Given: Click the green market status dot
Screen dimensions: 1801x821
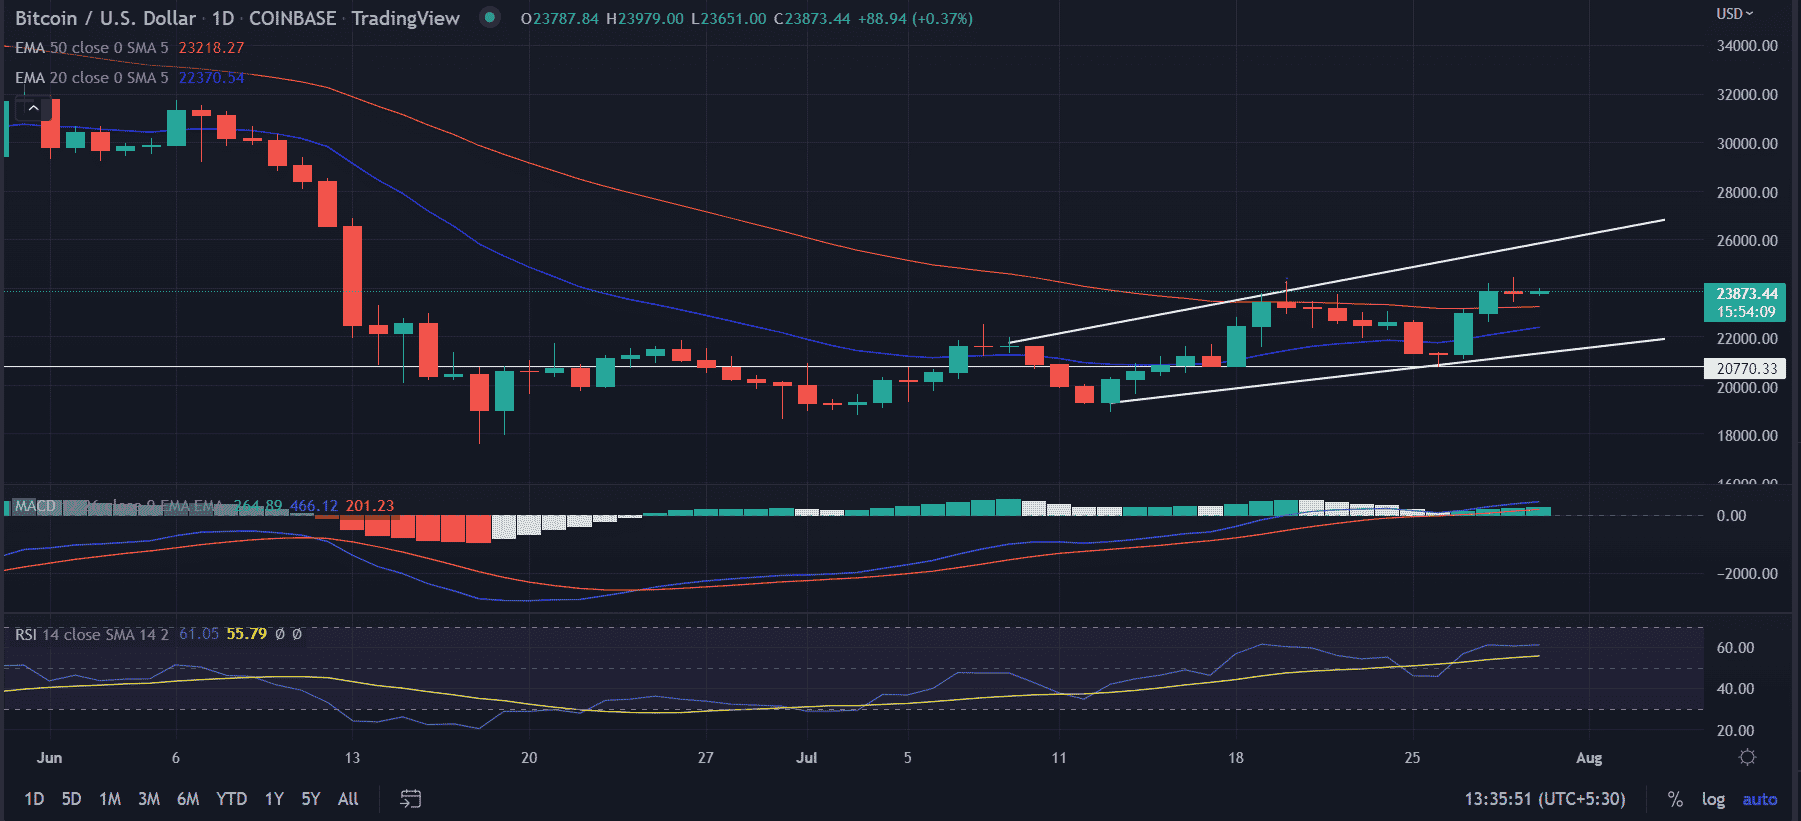Looking at the screenshot, I should click(489, 17).
